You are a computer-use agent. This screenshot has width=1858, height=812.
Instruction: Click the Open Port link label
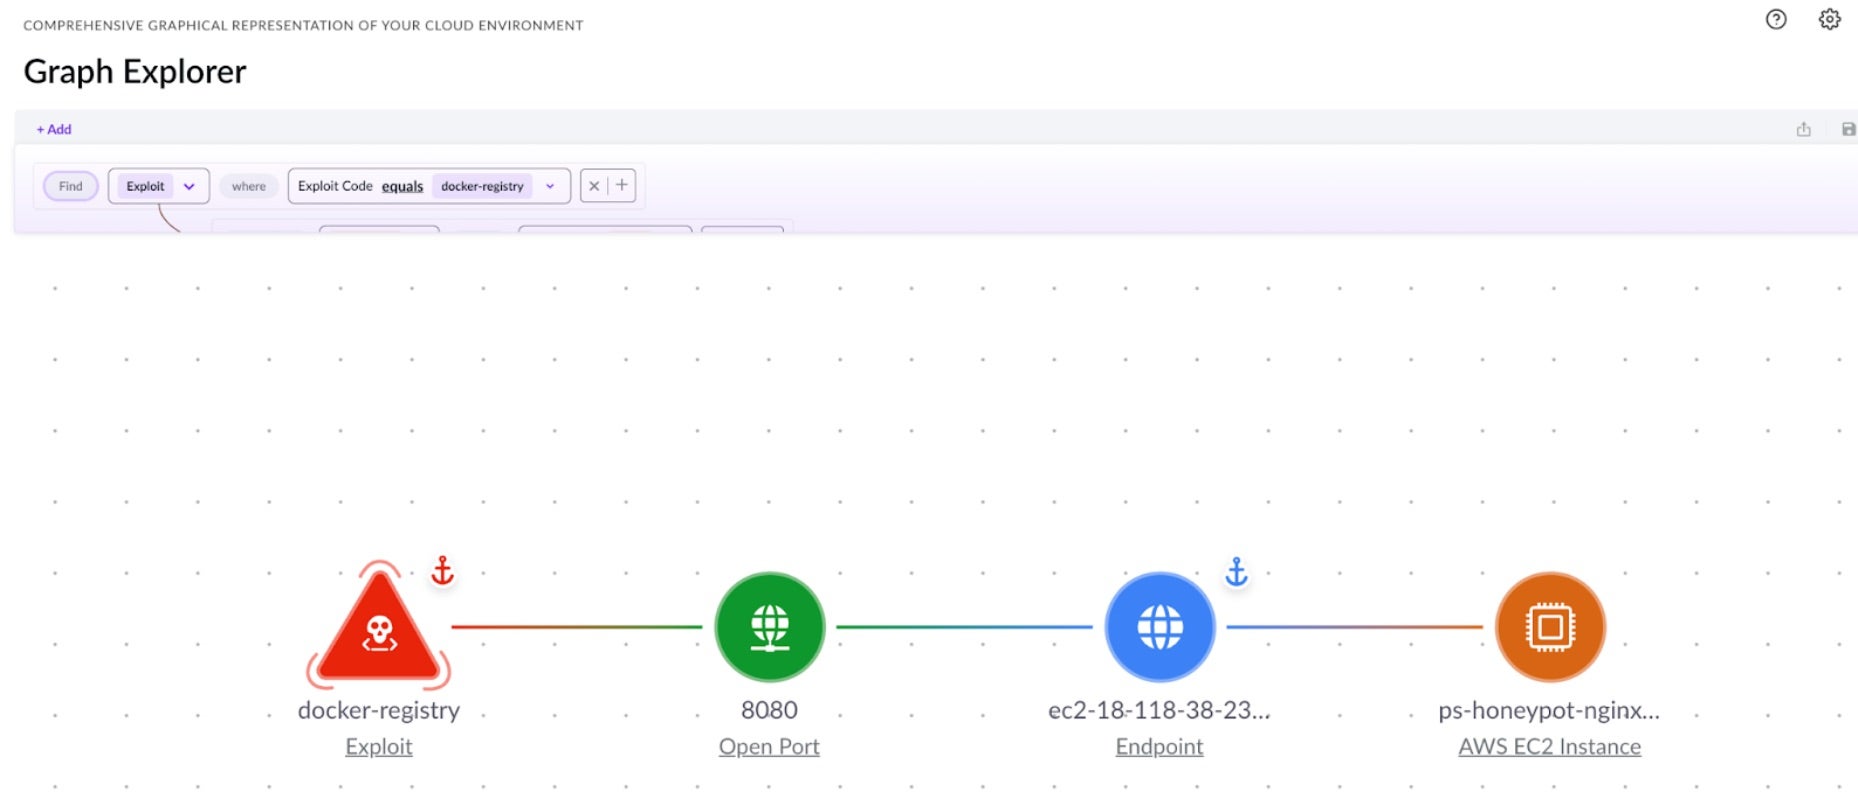(769, 747)
